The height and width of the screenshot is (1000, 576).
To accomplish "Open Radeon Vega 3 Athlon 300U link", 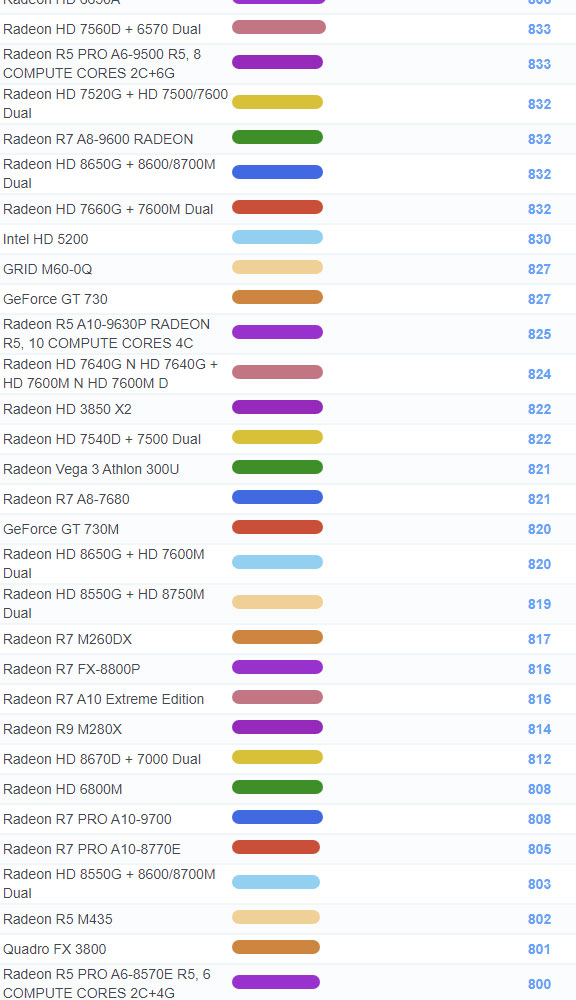I will pyautogui.click(x=91, y=469).
